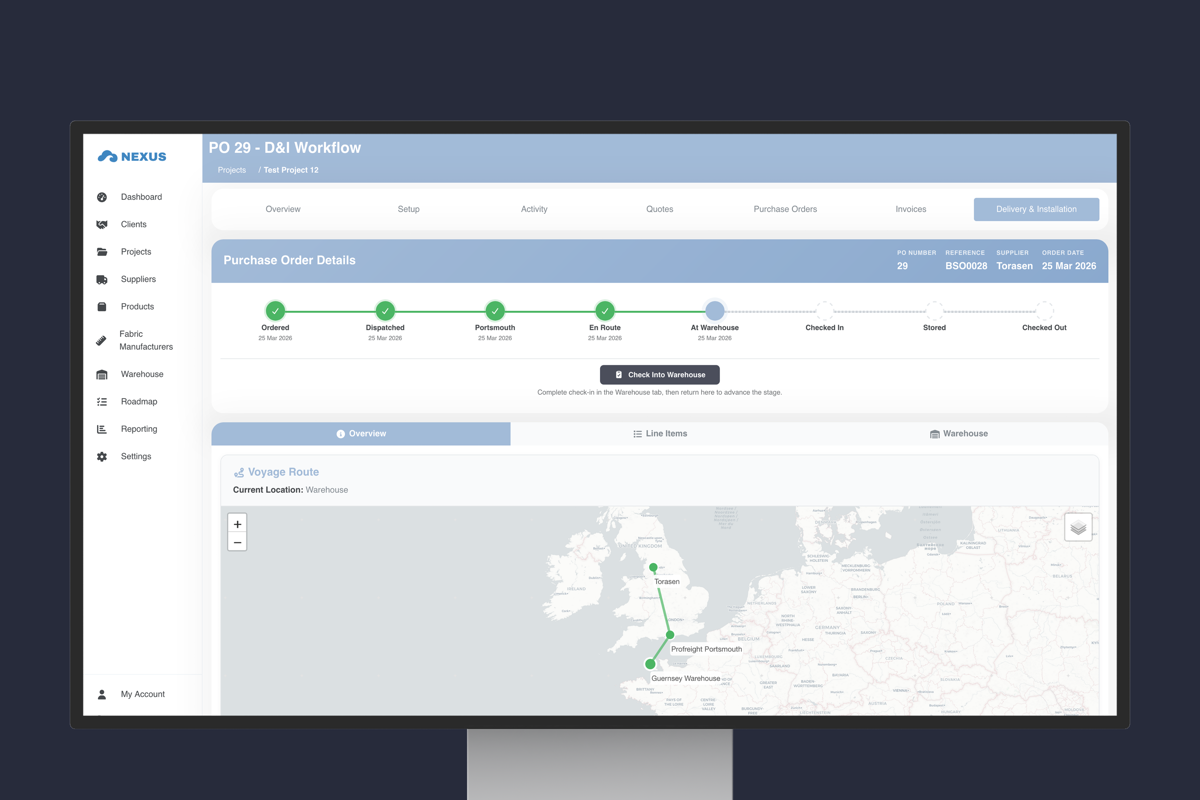The width and height of the screenshot is (1200, 800).
Task: Click the Guernsey Warehouse map marker
Action: [650, 664]
